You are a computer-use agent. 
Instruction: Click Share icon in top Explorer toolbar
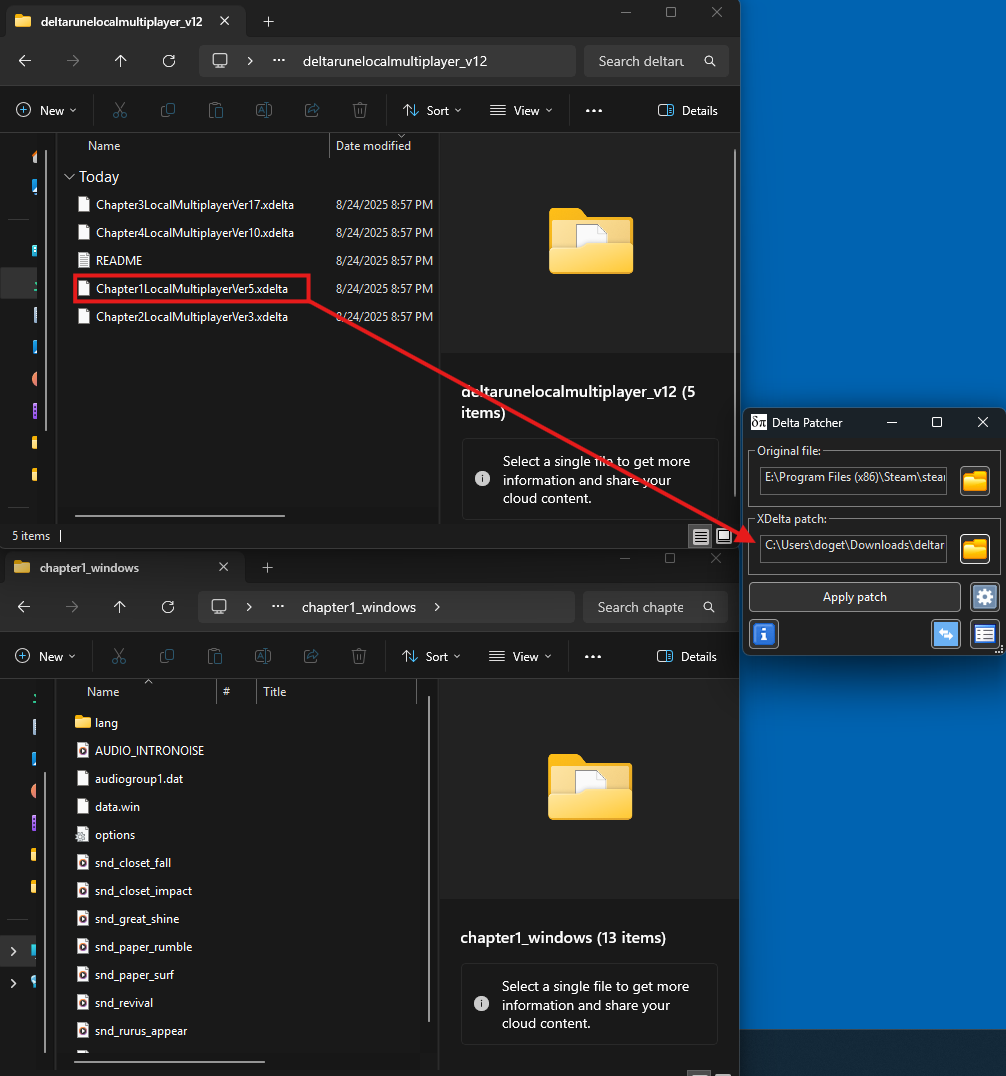[x=312, y=110]
